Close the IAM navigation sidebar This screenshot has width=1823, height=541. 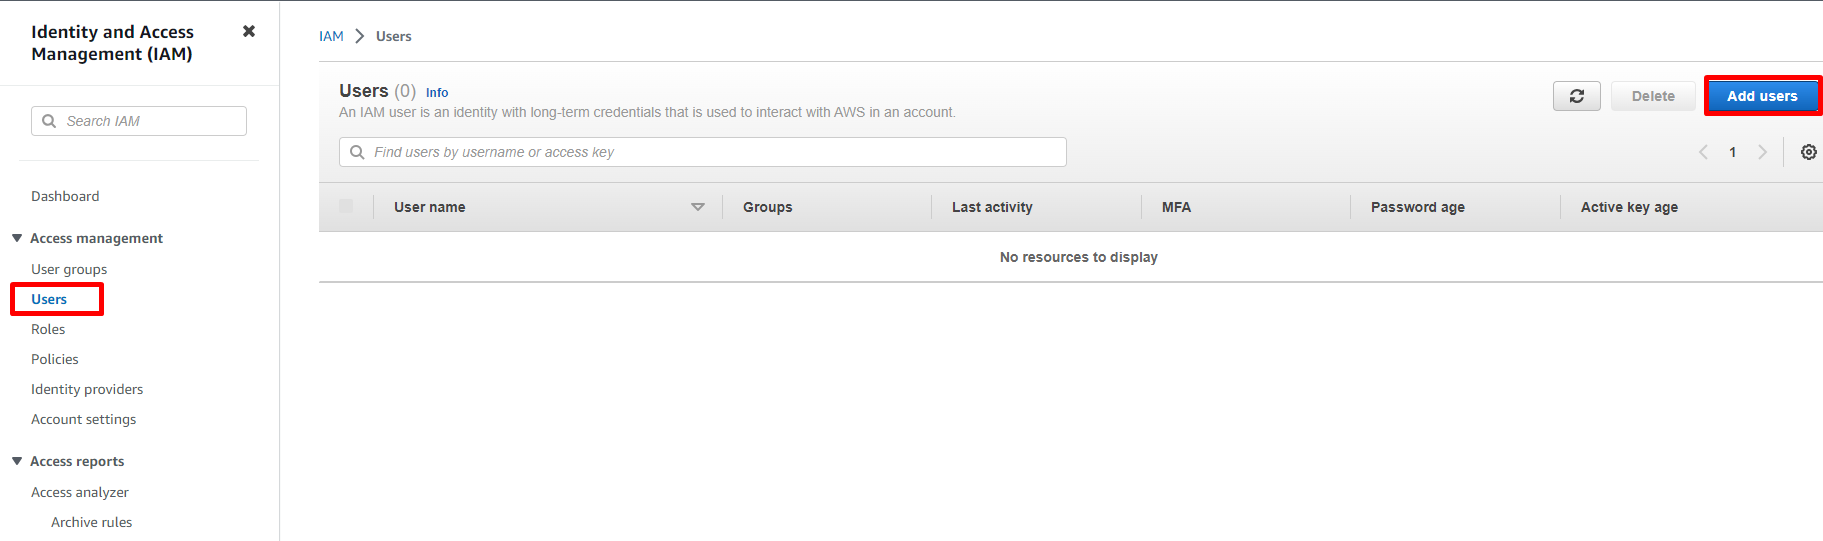(249, 31)
